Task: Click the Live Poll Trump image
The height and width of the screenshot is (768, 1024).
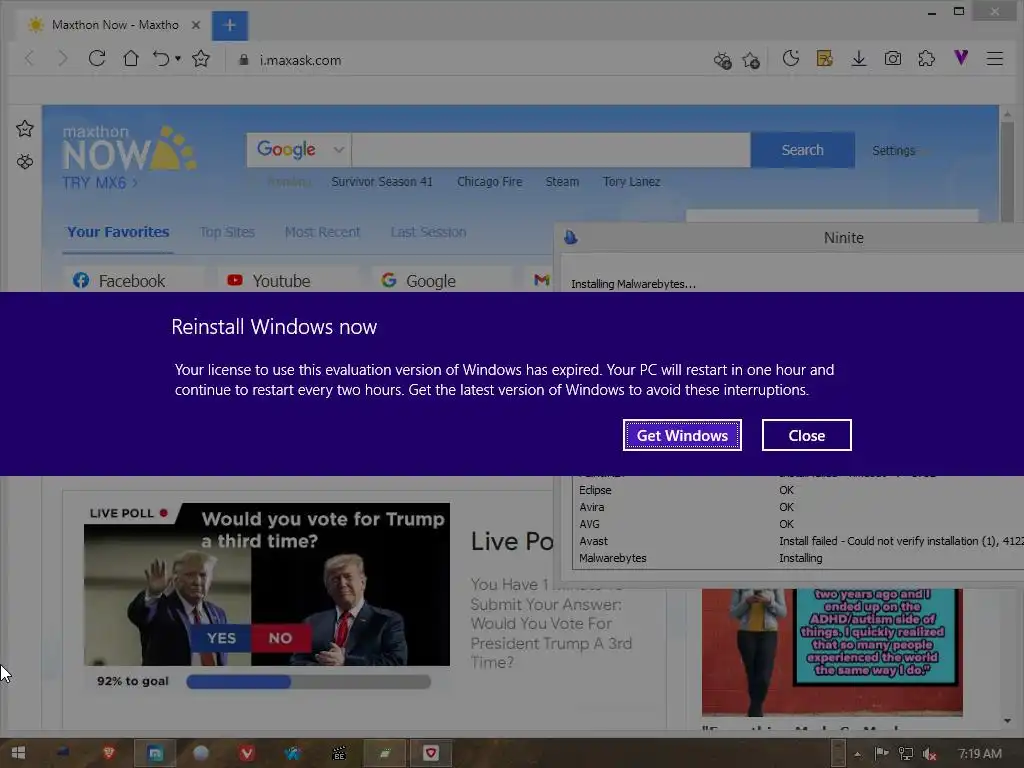Action: (x=266, y=584)
